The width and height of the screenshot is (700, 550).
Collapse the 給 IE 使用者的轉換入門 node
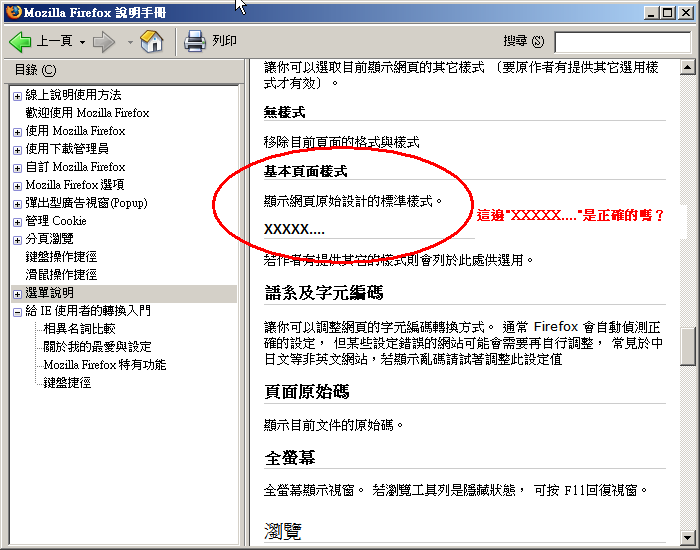coord(17,312)
